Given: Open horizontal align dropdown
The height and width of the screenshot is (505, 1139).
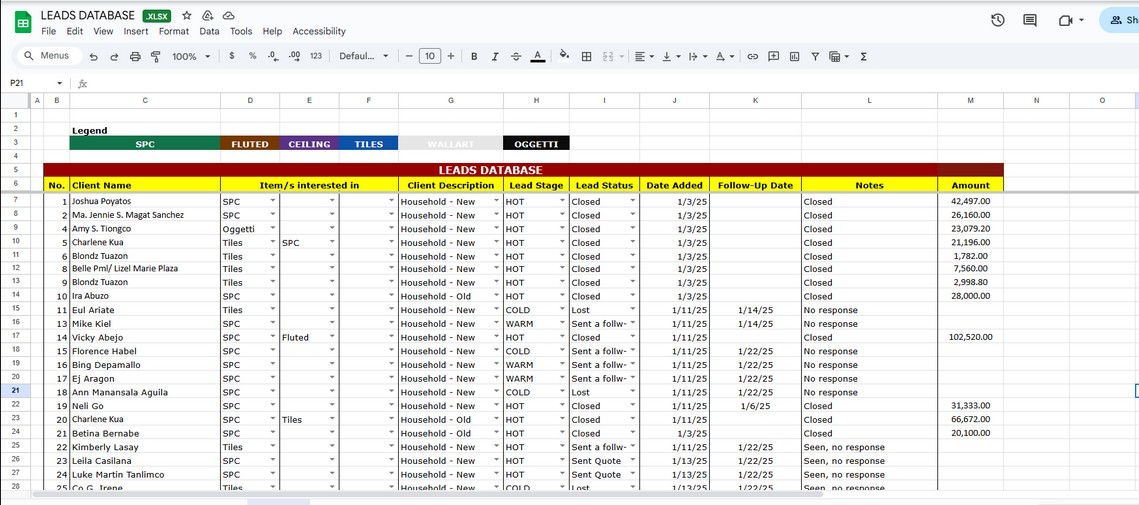Looking at the screenshot, I should click(644, 56).
